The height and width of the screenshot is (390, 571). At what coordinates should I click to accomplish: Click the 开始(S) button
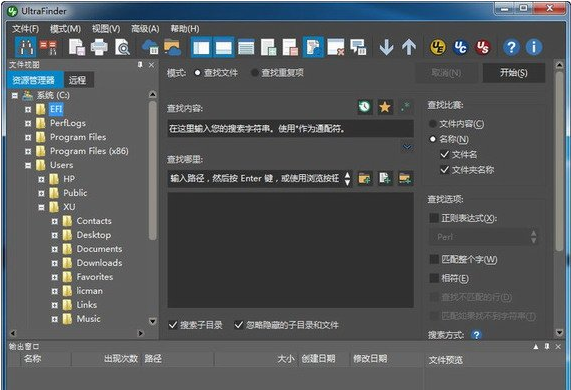pyautogui.click(x=514, y=73)
